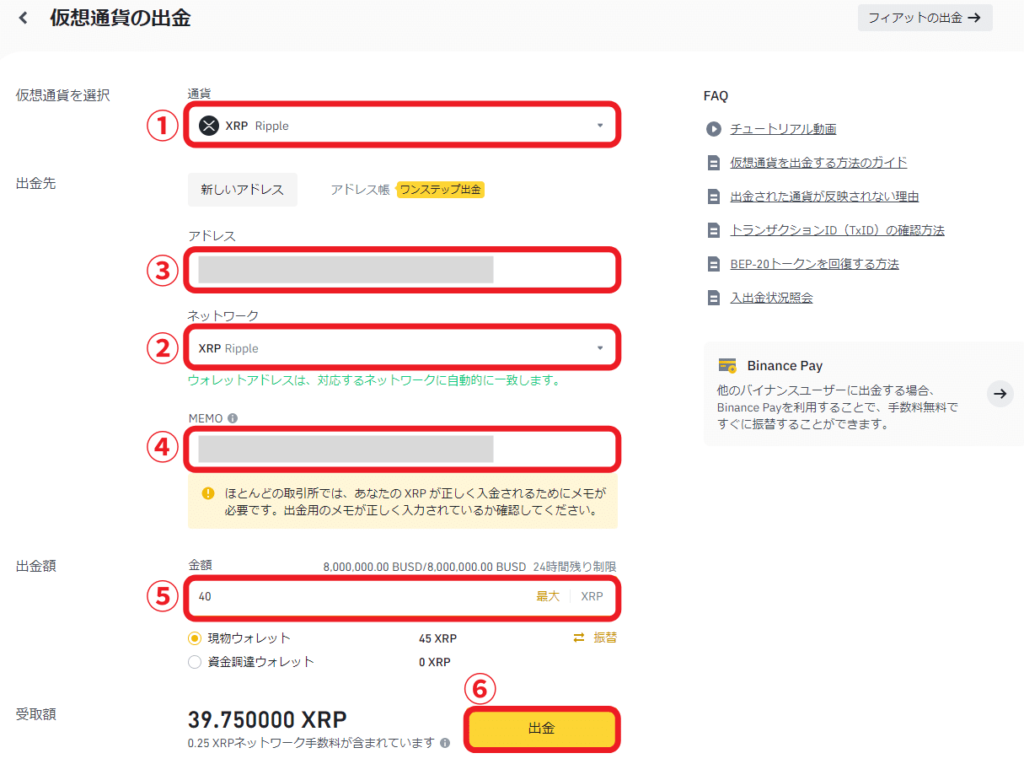
Task: Click the network fee info icon
Action: click(445, 742)
